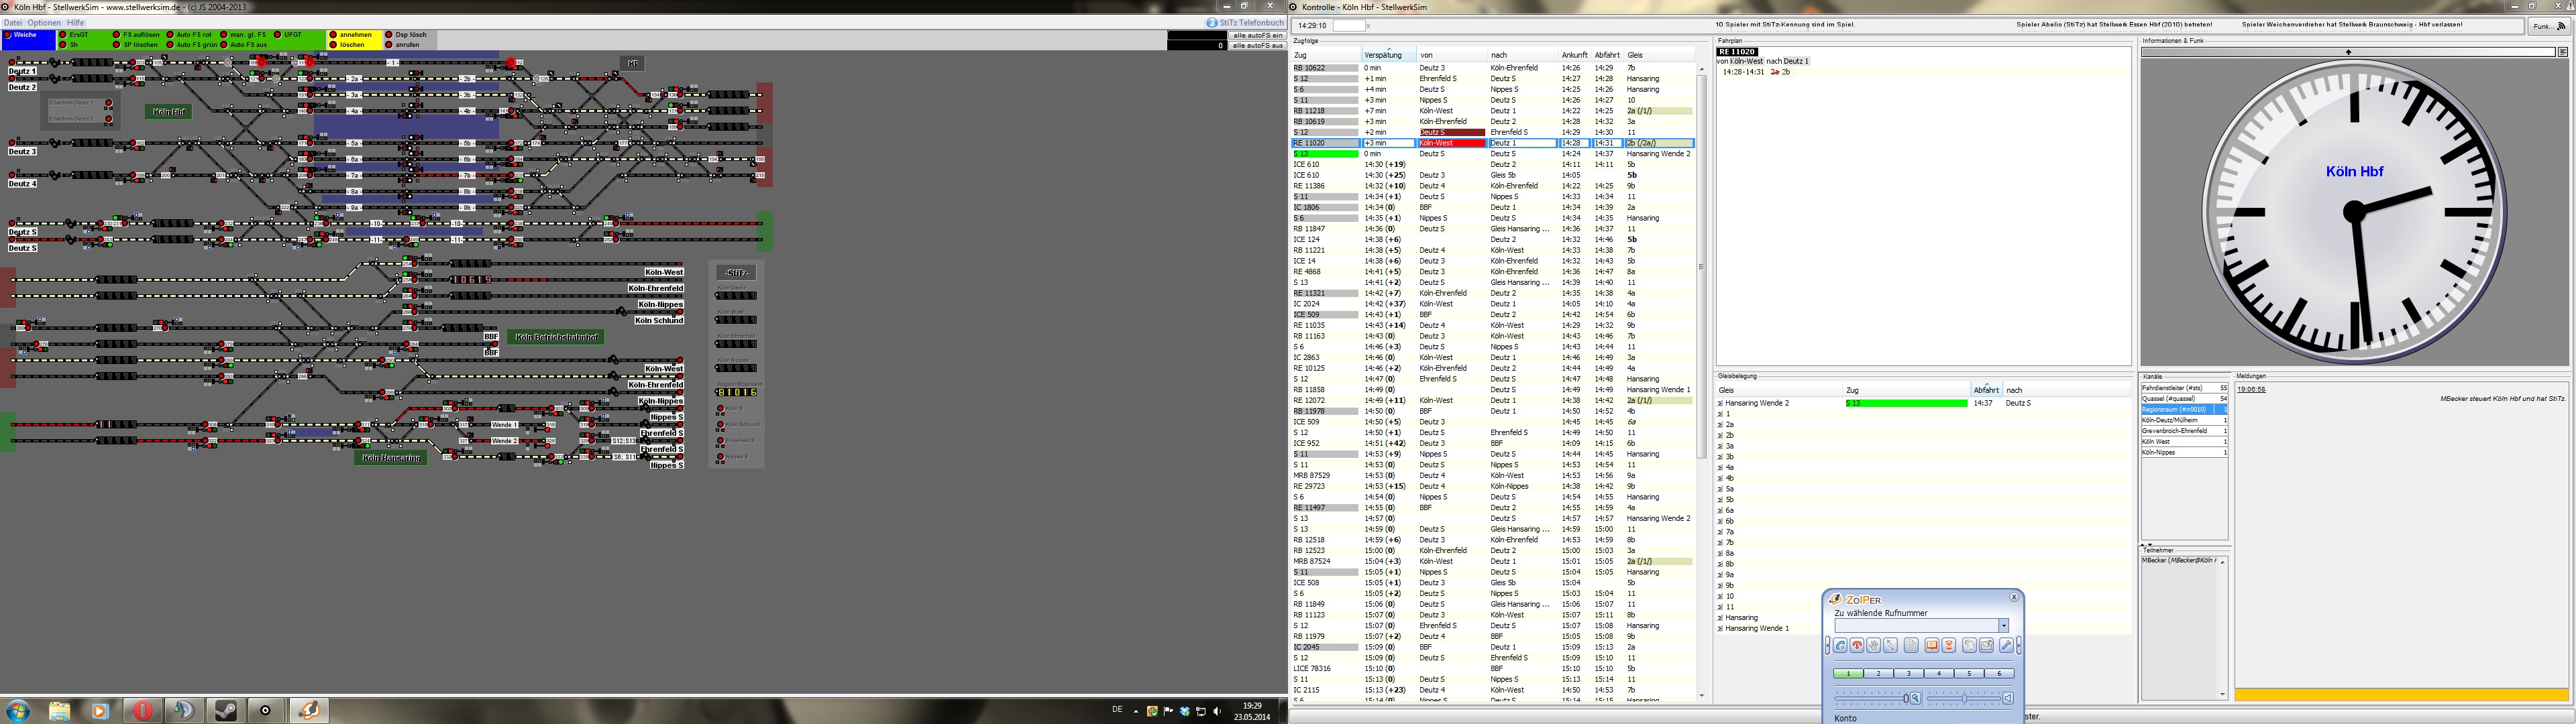Screen dimensions: 2576x724
Task: Open the Zoiper contacts book icon
Action: [x=1932, y=645]
